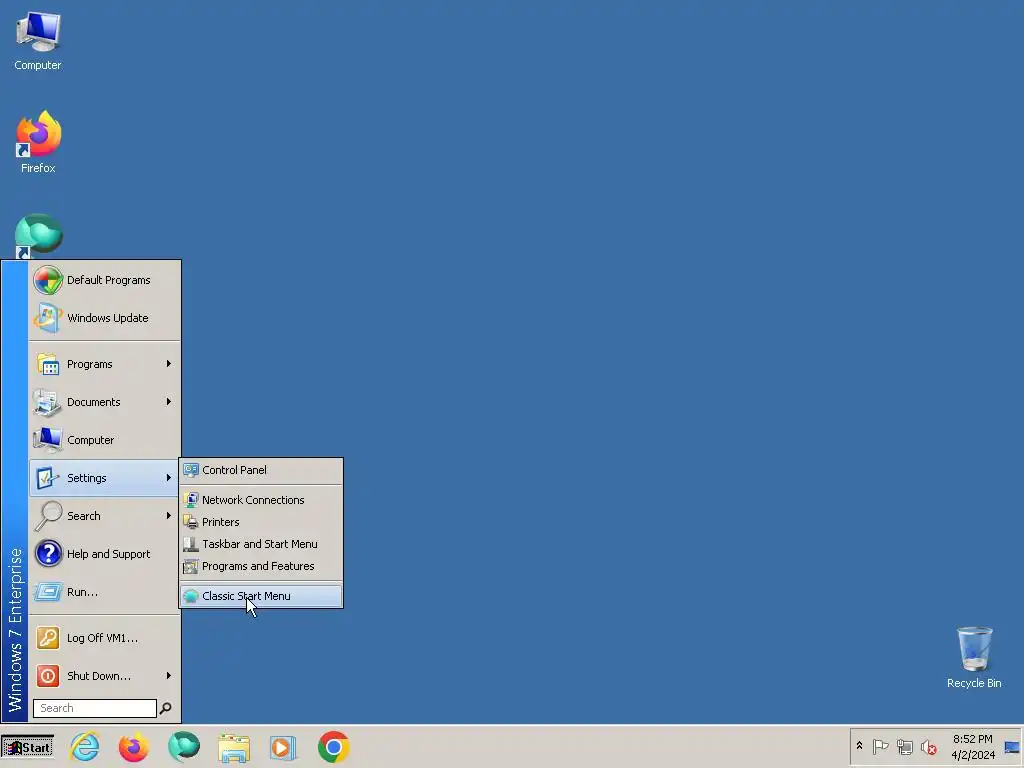Click the red Shut Down power icon
This screenshot has width=1024, height=768.
(x=48, y=676)
